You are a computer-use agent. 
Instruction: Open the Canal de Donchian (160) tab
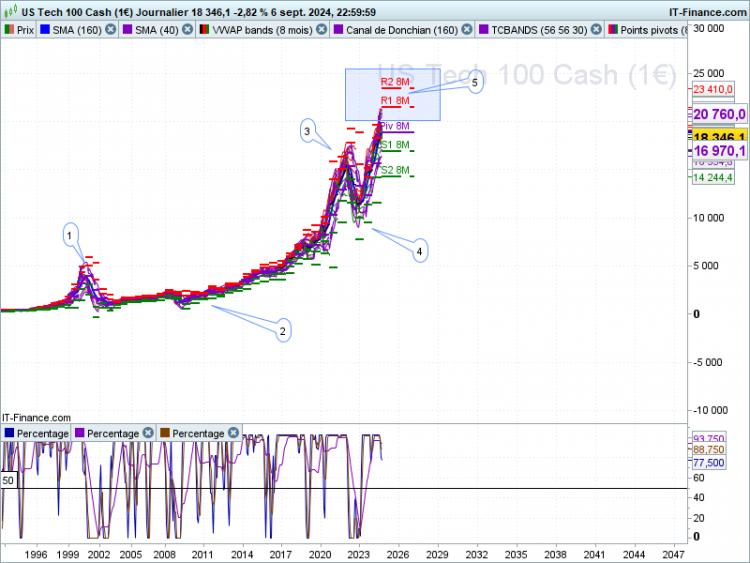pos(402,30)
